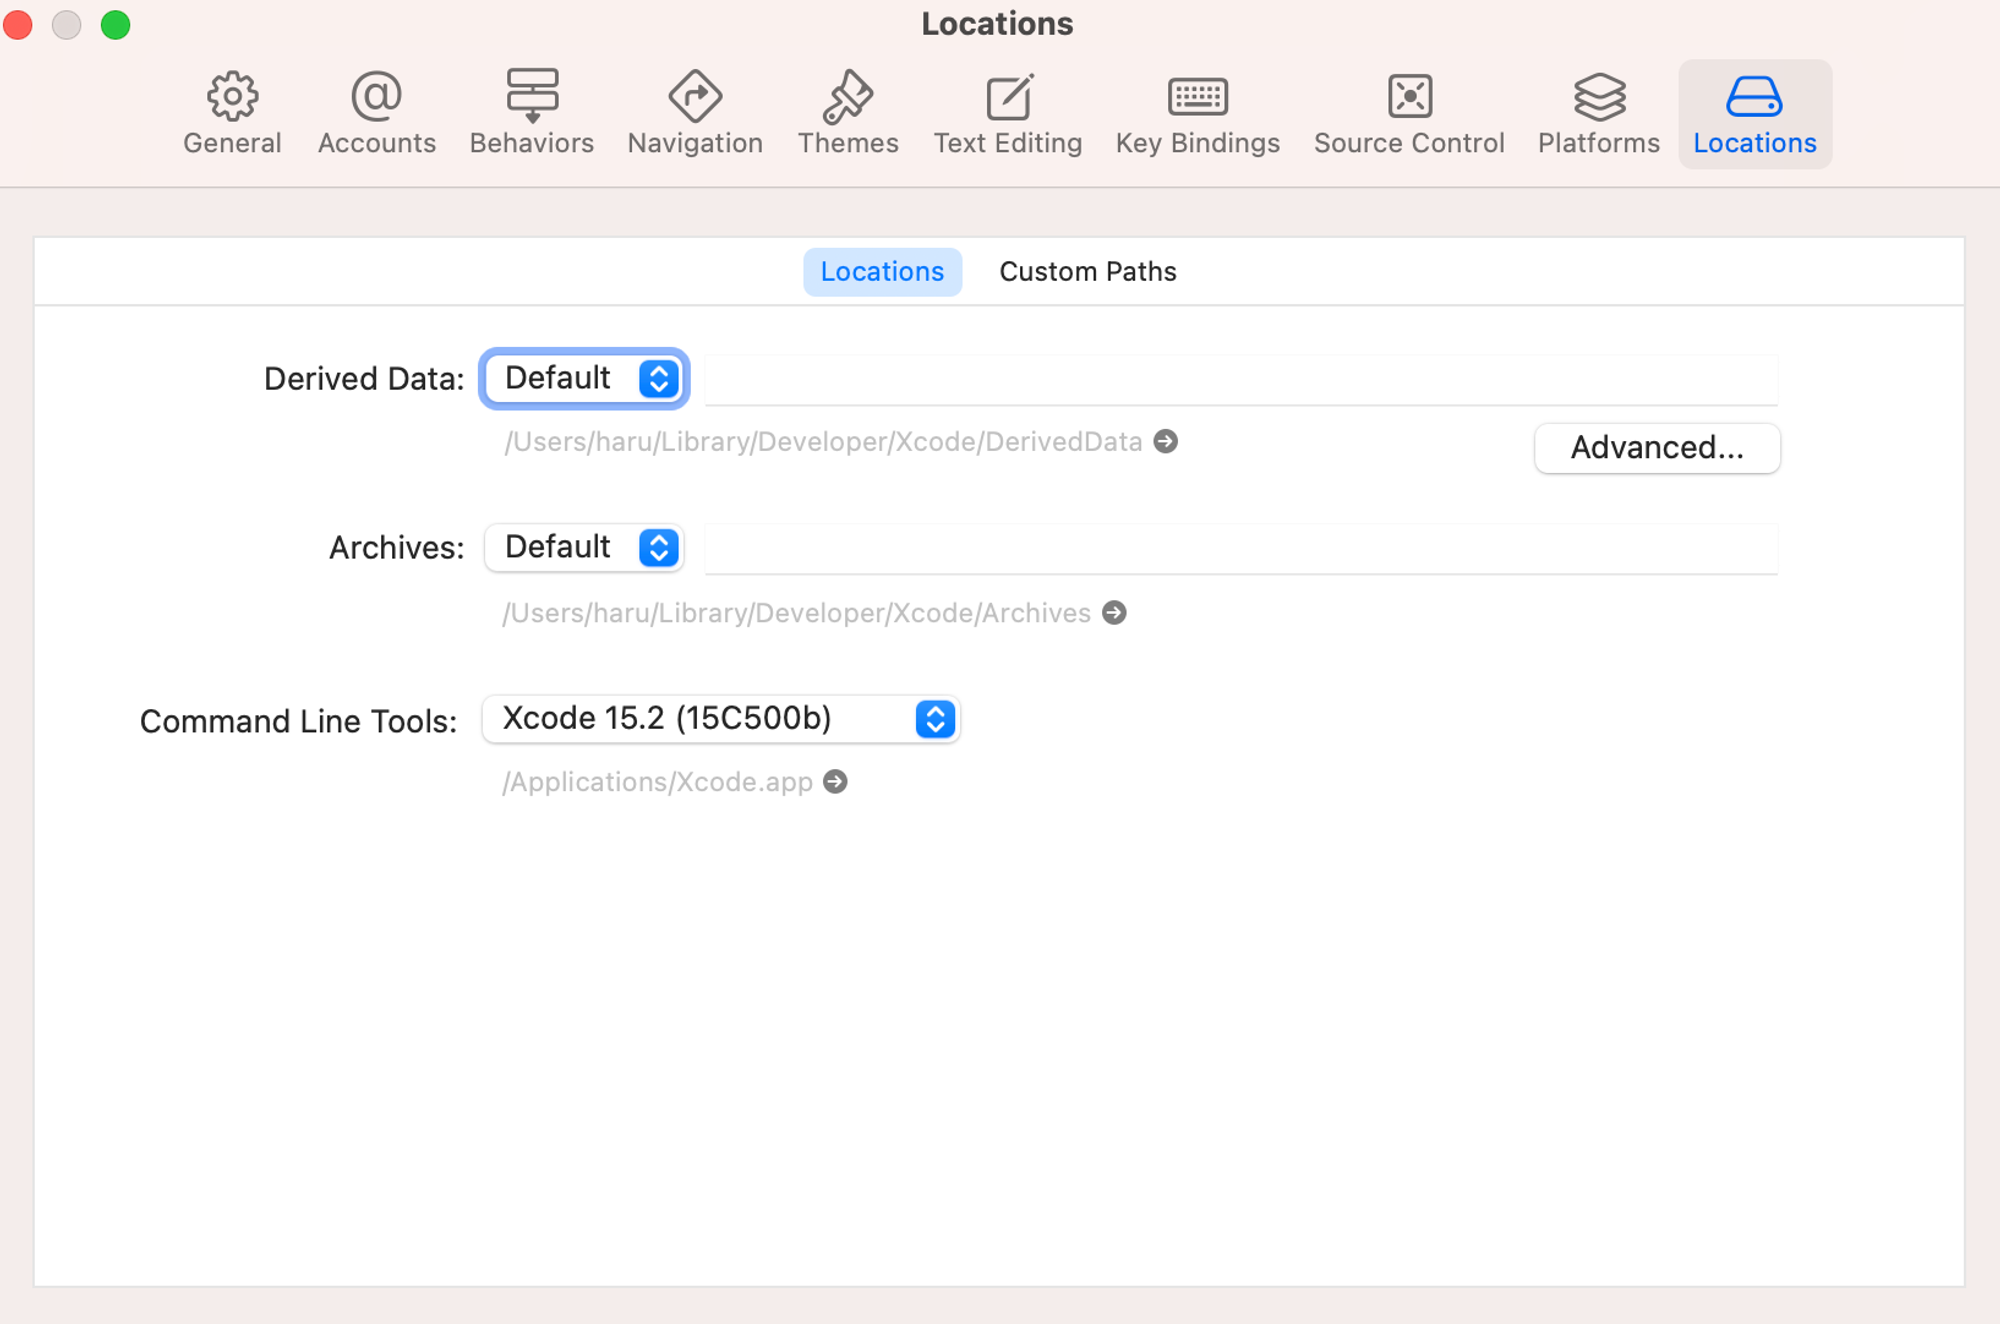Open the General settings pane
Screen dimensions: 2000x1324
(232, 114)
